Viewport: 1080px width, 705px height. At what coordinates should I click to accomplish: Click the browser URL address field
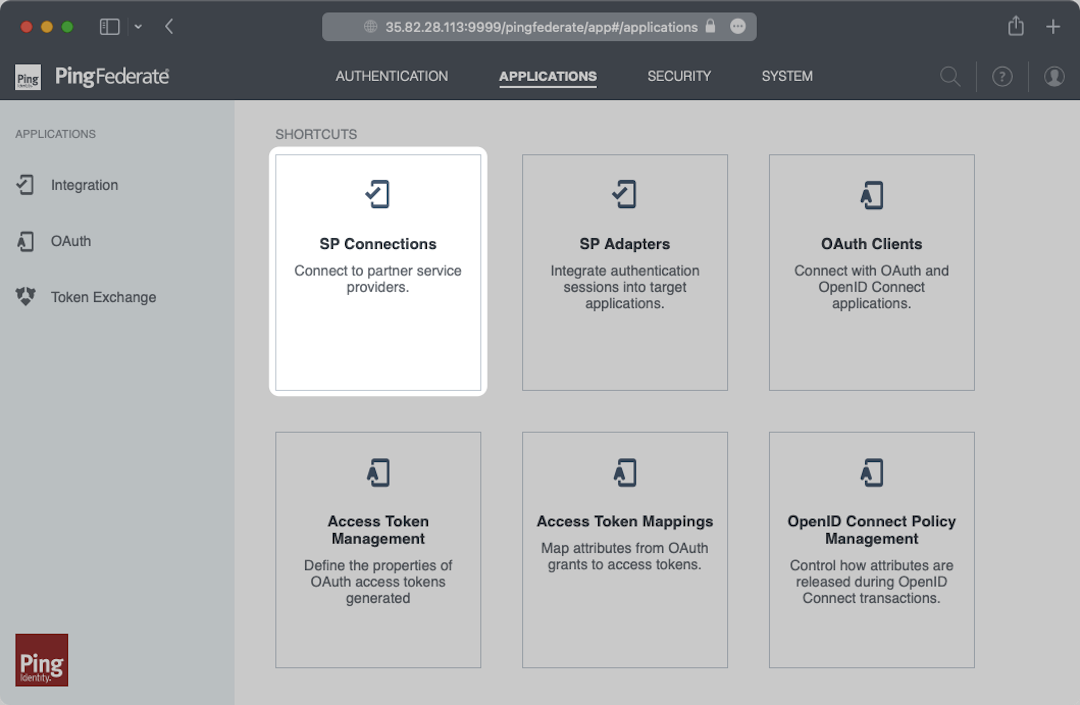pos(540,27)
